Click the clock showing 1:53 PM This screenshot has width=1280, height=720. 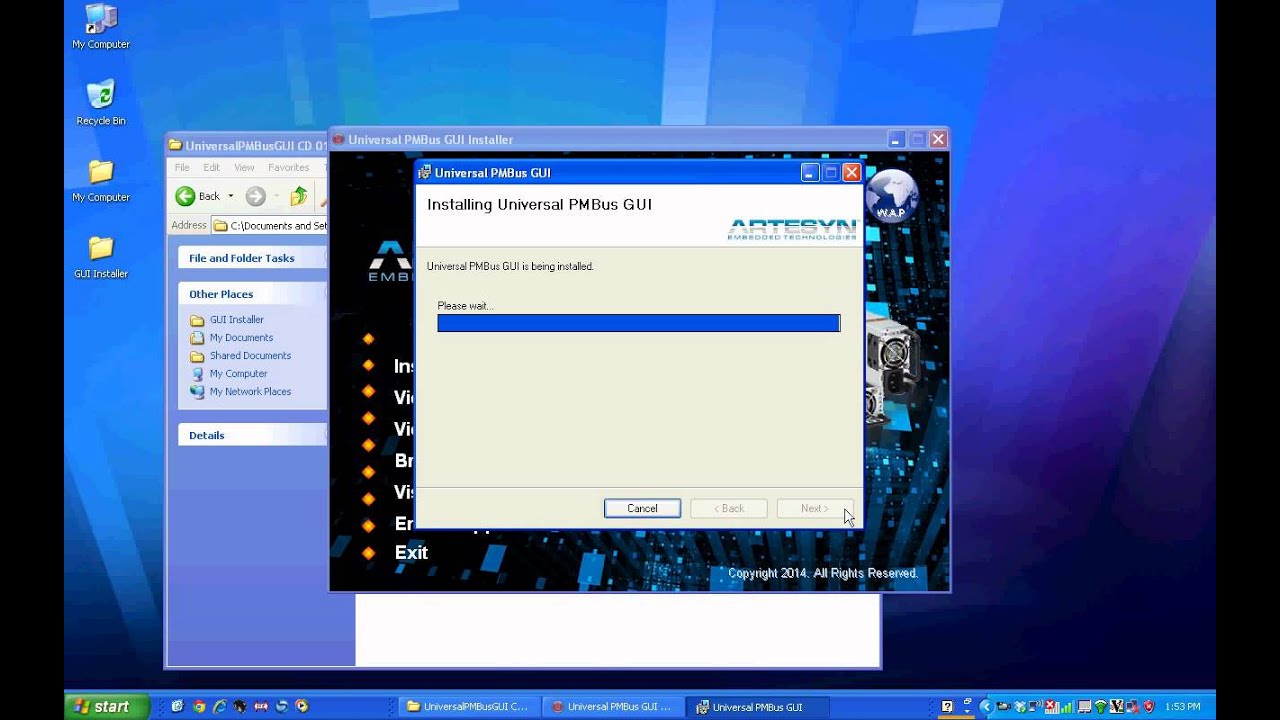coord(1183,706)
